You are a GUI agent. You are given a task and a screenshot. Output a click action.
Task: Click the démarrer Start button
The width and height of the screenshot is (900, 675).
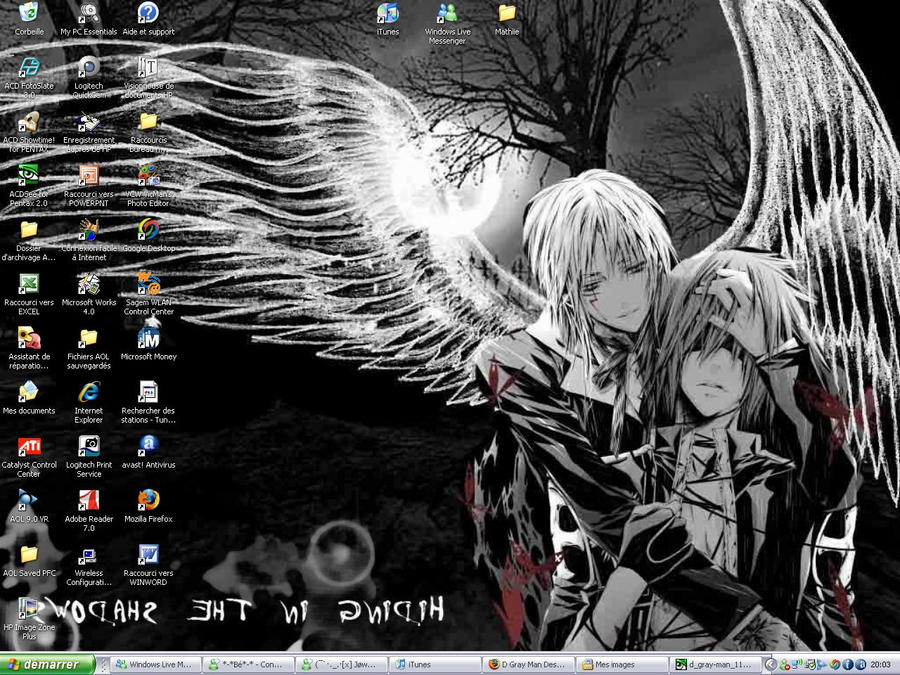(x=47, y=664)
